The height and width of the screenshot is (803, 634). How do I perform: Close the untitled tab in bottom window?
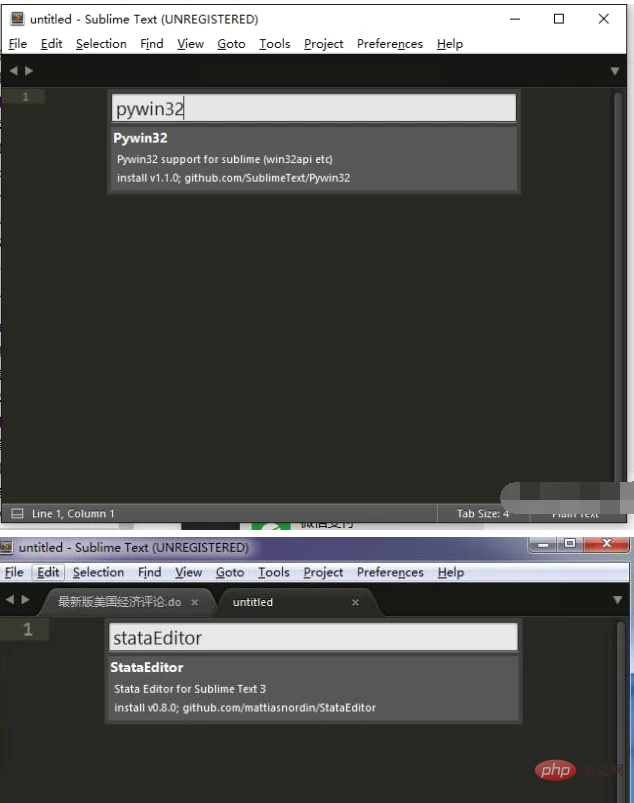point(355,603)
